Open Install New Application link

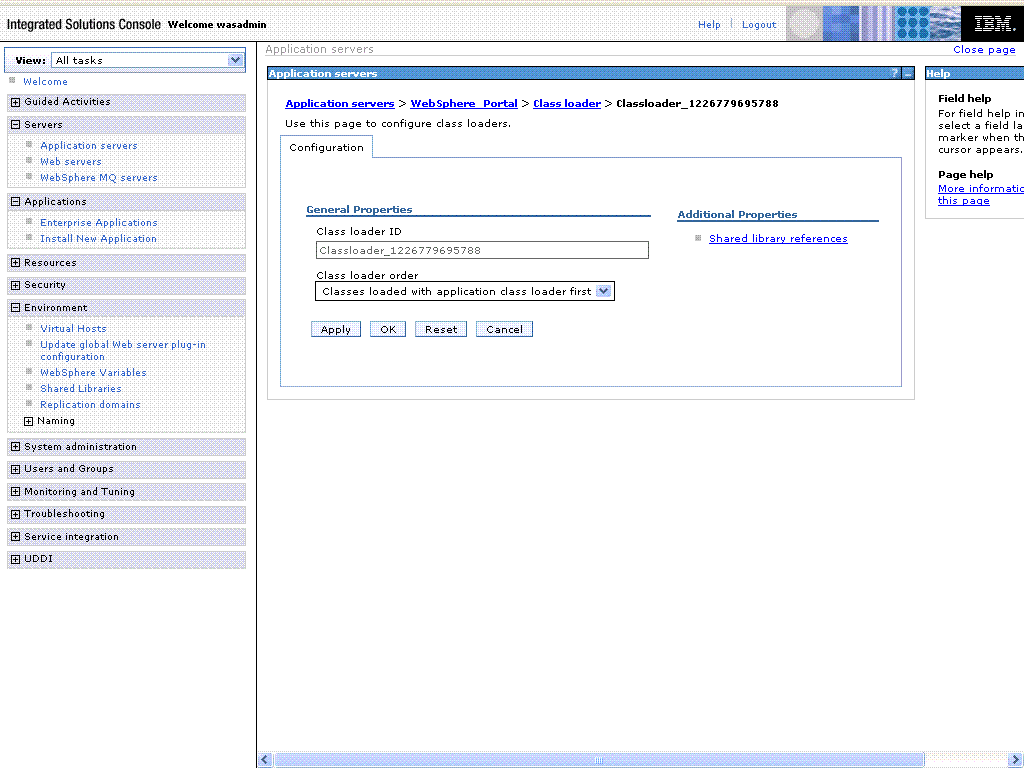(98, 238)
